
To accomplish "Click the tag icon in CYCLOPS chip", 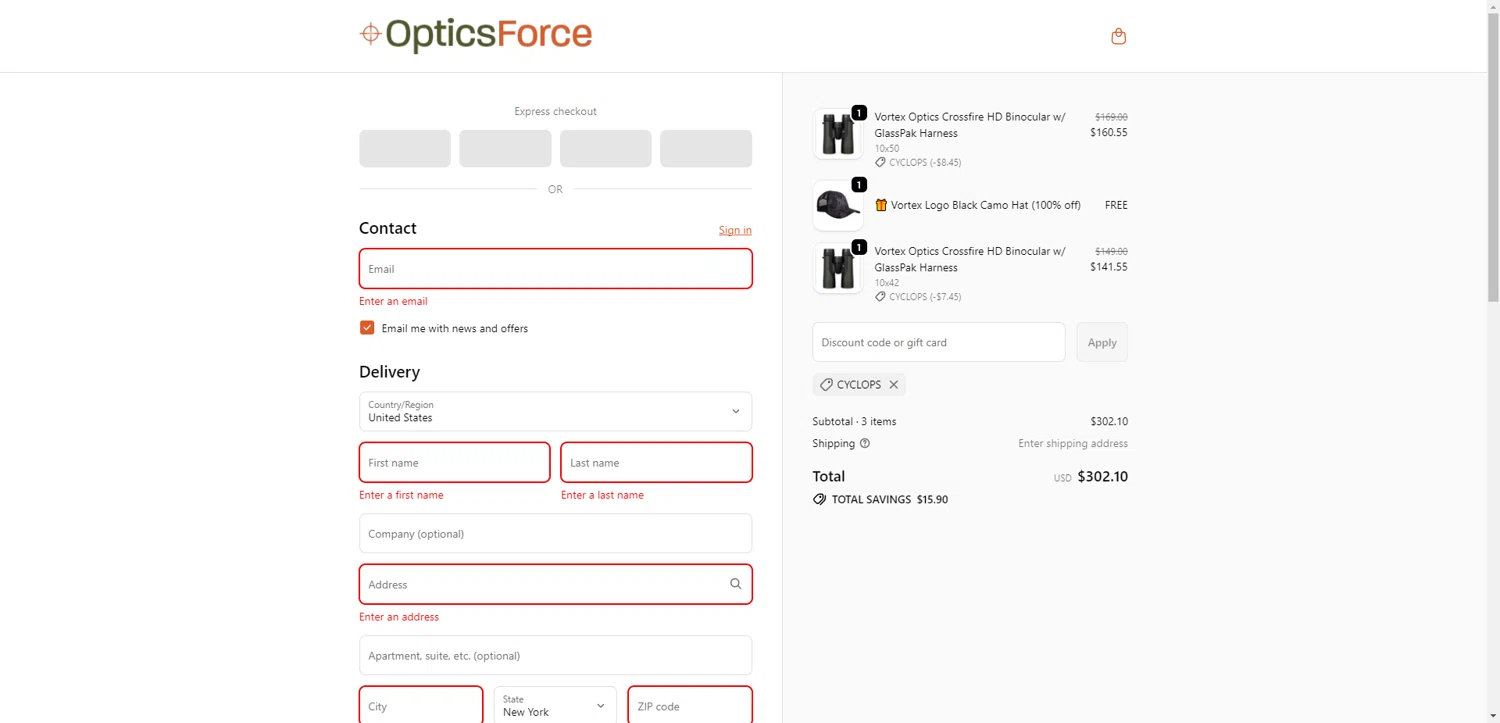I will tap(826, 384).
